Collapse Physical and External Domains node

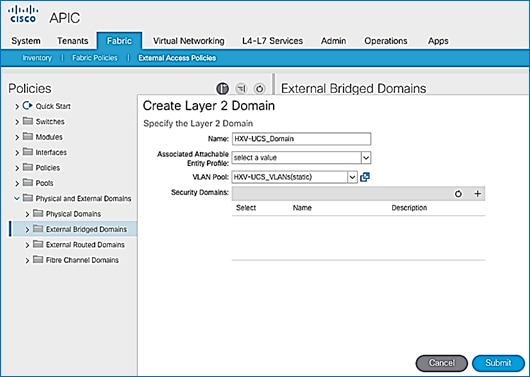point(17,198)
